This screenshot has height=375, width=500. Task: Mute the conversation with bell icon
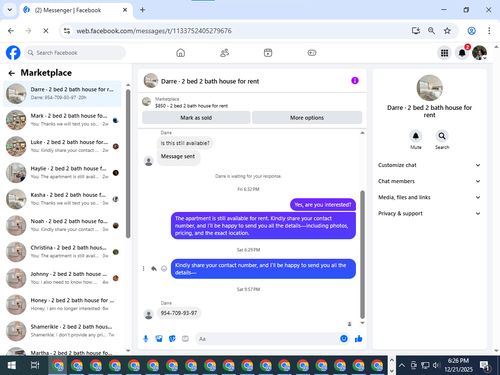coord(416,136)
